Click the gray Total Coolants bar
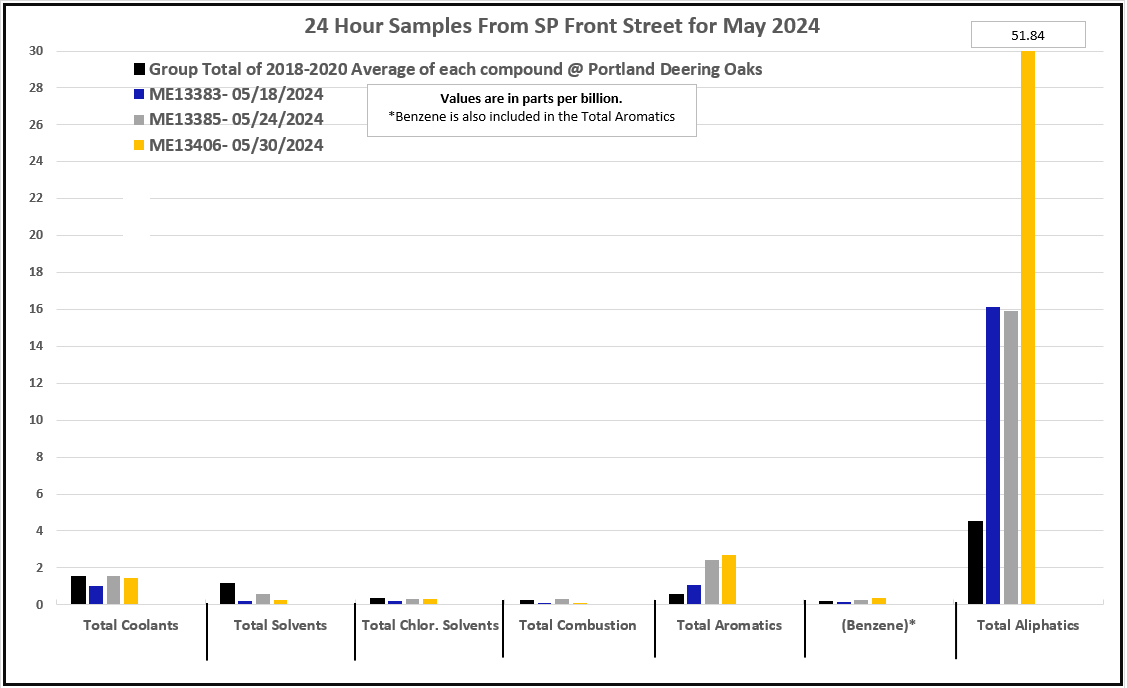 click(113, 590)
